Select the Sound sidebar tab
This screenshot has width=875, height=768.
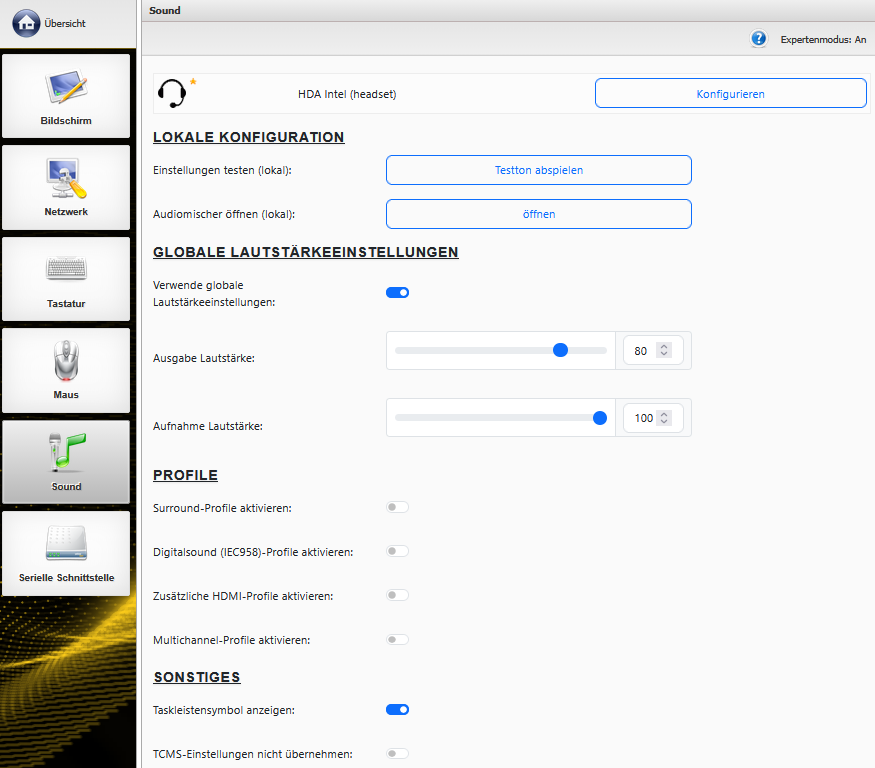[66, 462]
